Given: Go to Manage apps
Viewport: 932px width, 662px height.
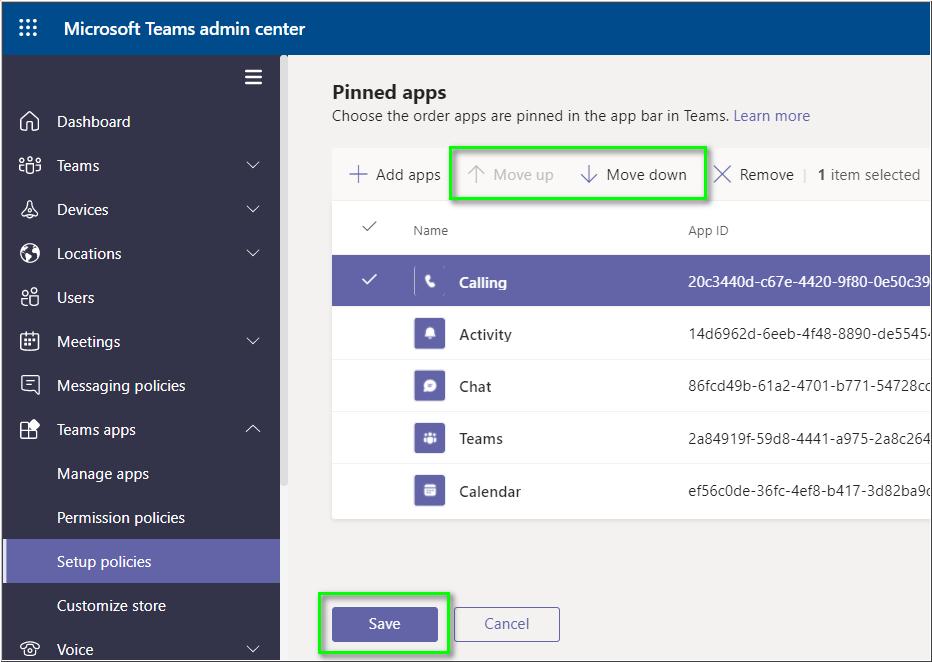Looking at the screenshot, I should [x=141, y=474].
